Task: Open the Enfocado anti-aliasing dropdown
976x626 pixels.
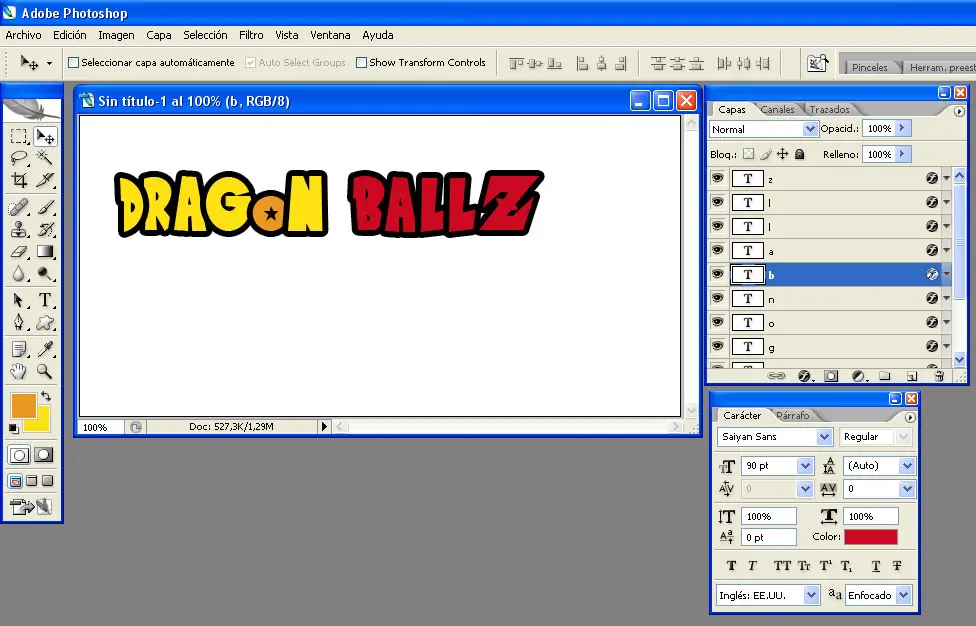Action: 904,596
